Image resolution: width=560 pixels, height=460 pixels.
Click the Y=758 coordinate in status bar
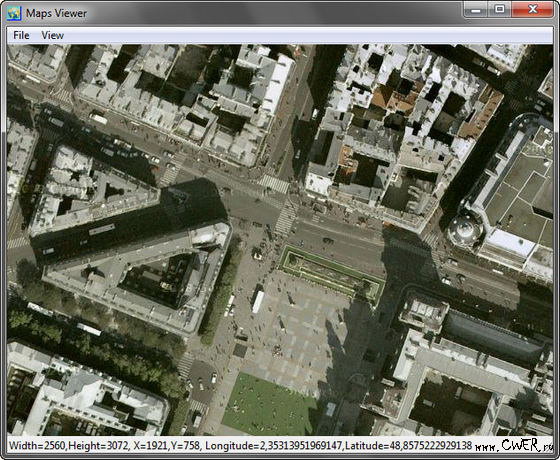coord(184,446)
